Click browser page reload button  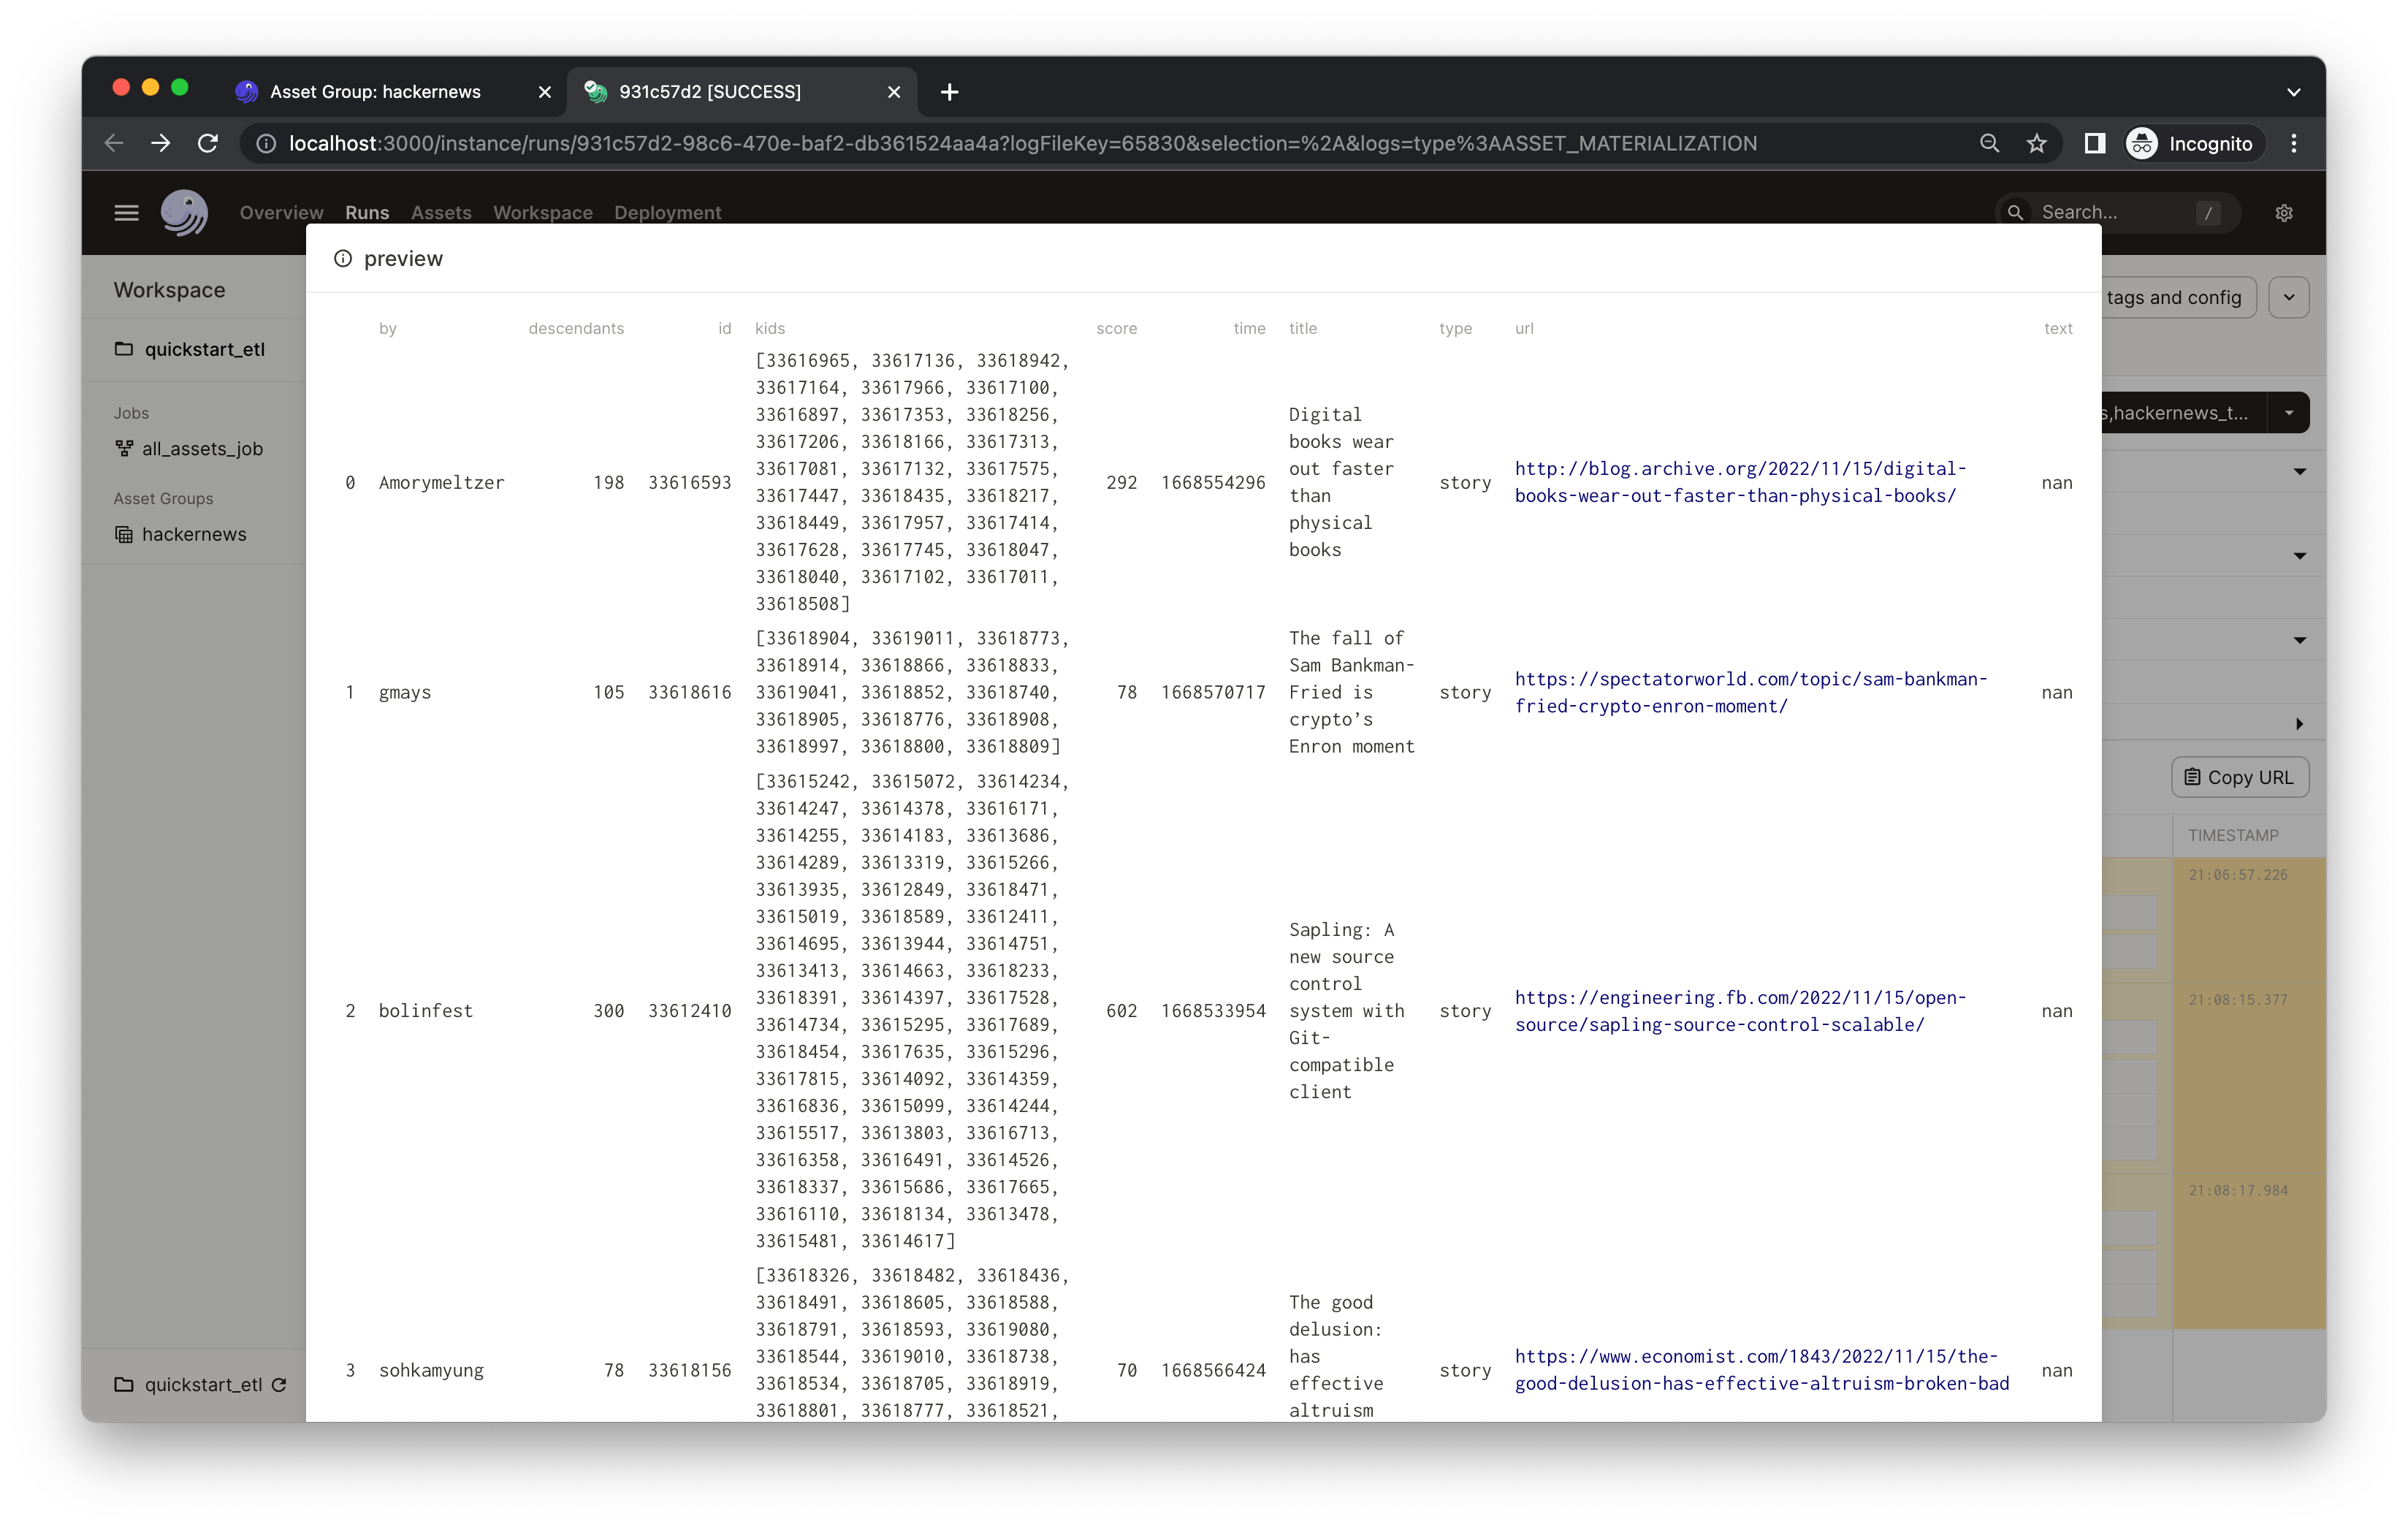(208, 143)
